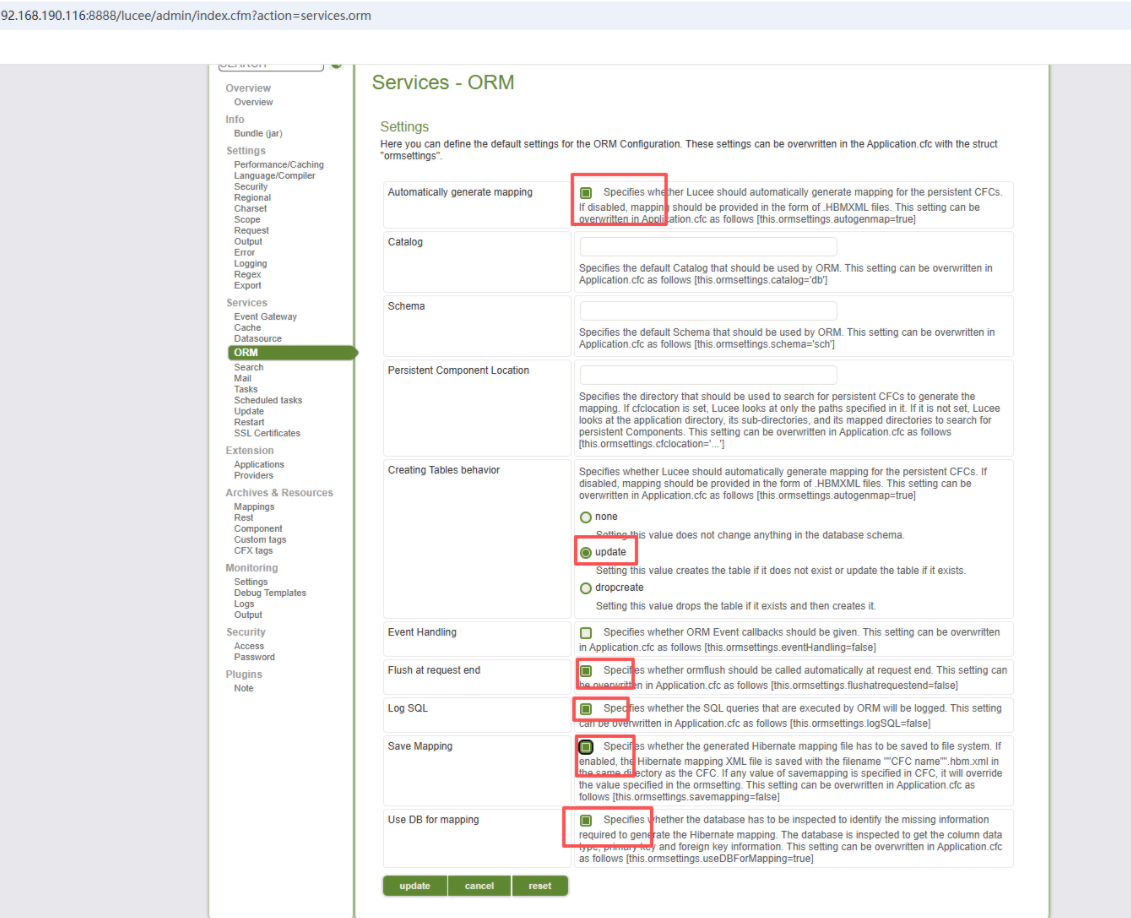
Task: Click the Catalog input field
Action: coord(708,247)
